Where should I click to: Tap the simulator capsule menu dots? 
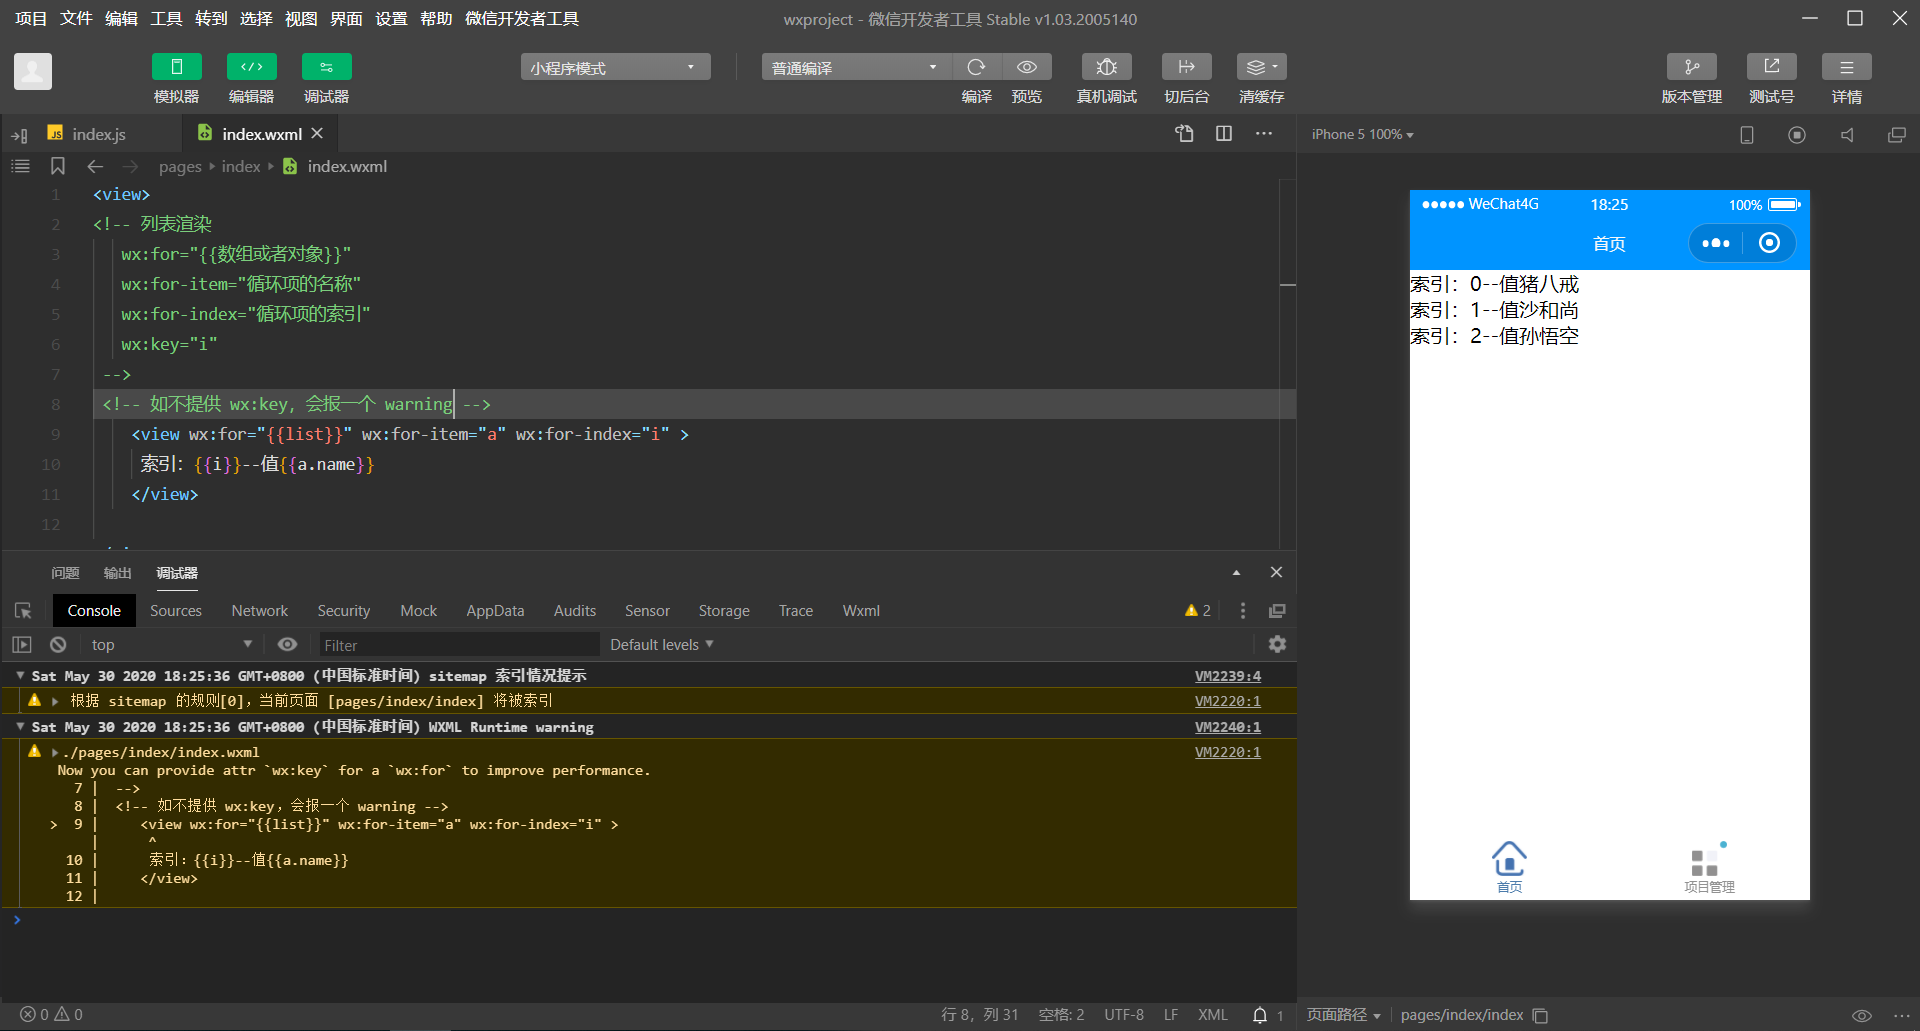click(x=1716, y=243)
